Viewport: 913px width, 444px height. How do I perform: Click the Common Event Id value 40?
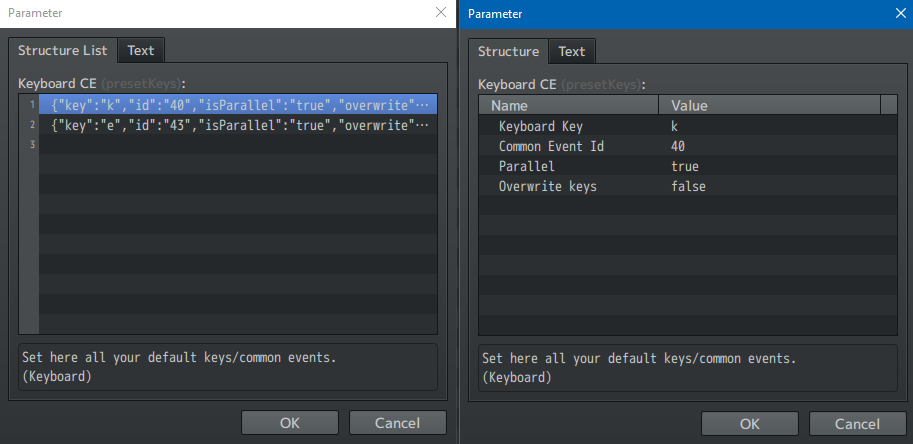tap(678, 147)
